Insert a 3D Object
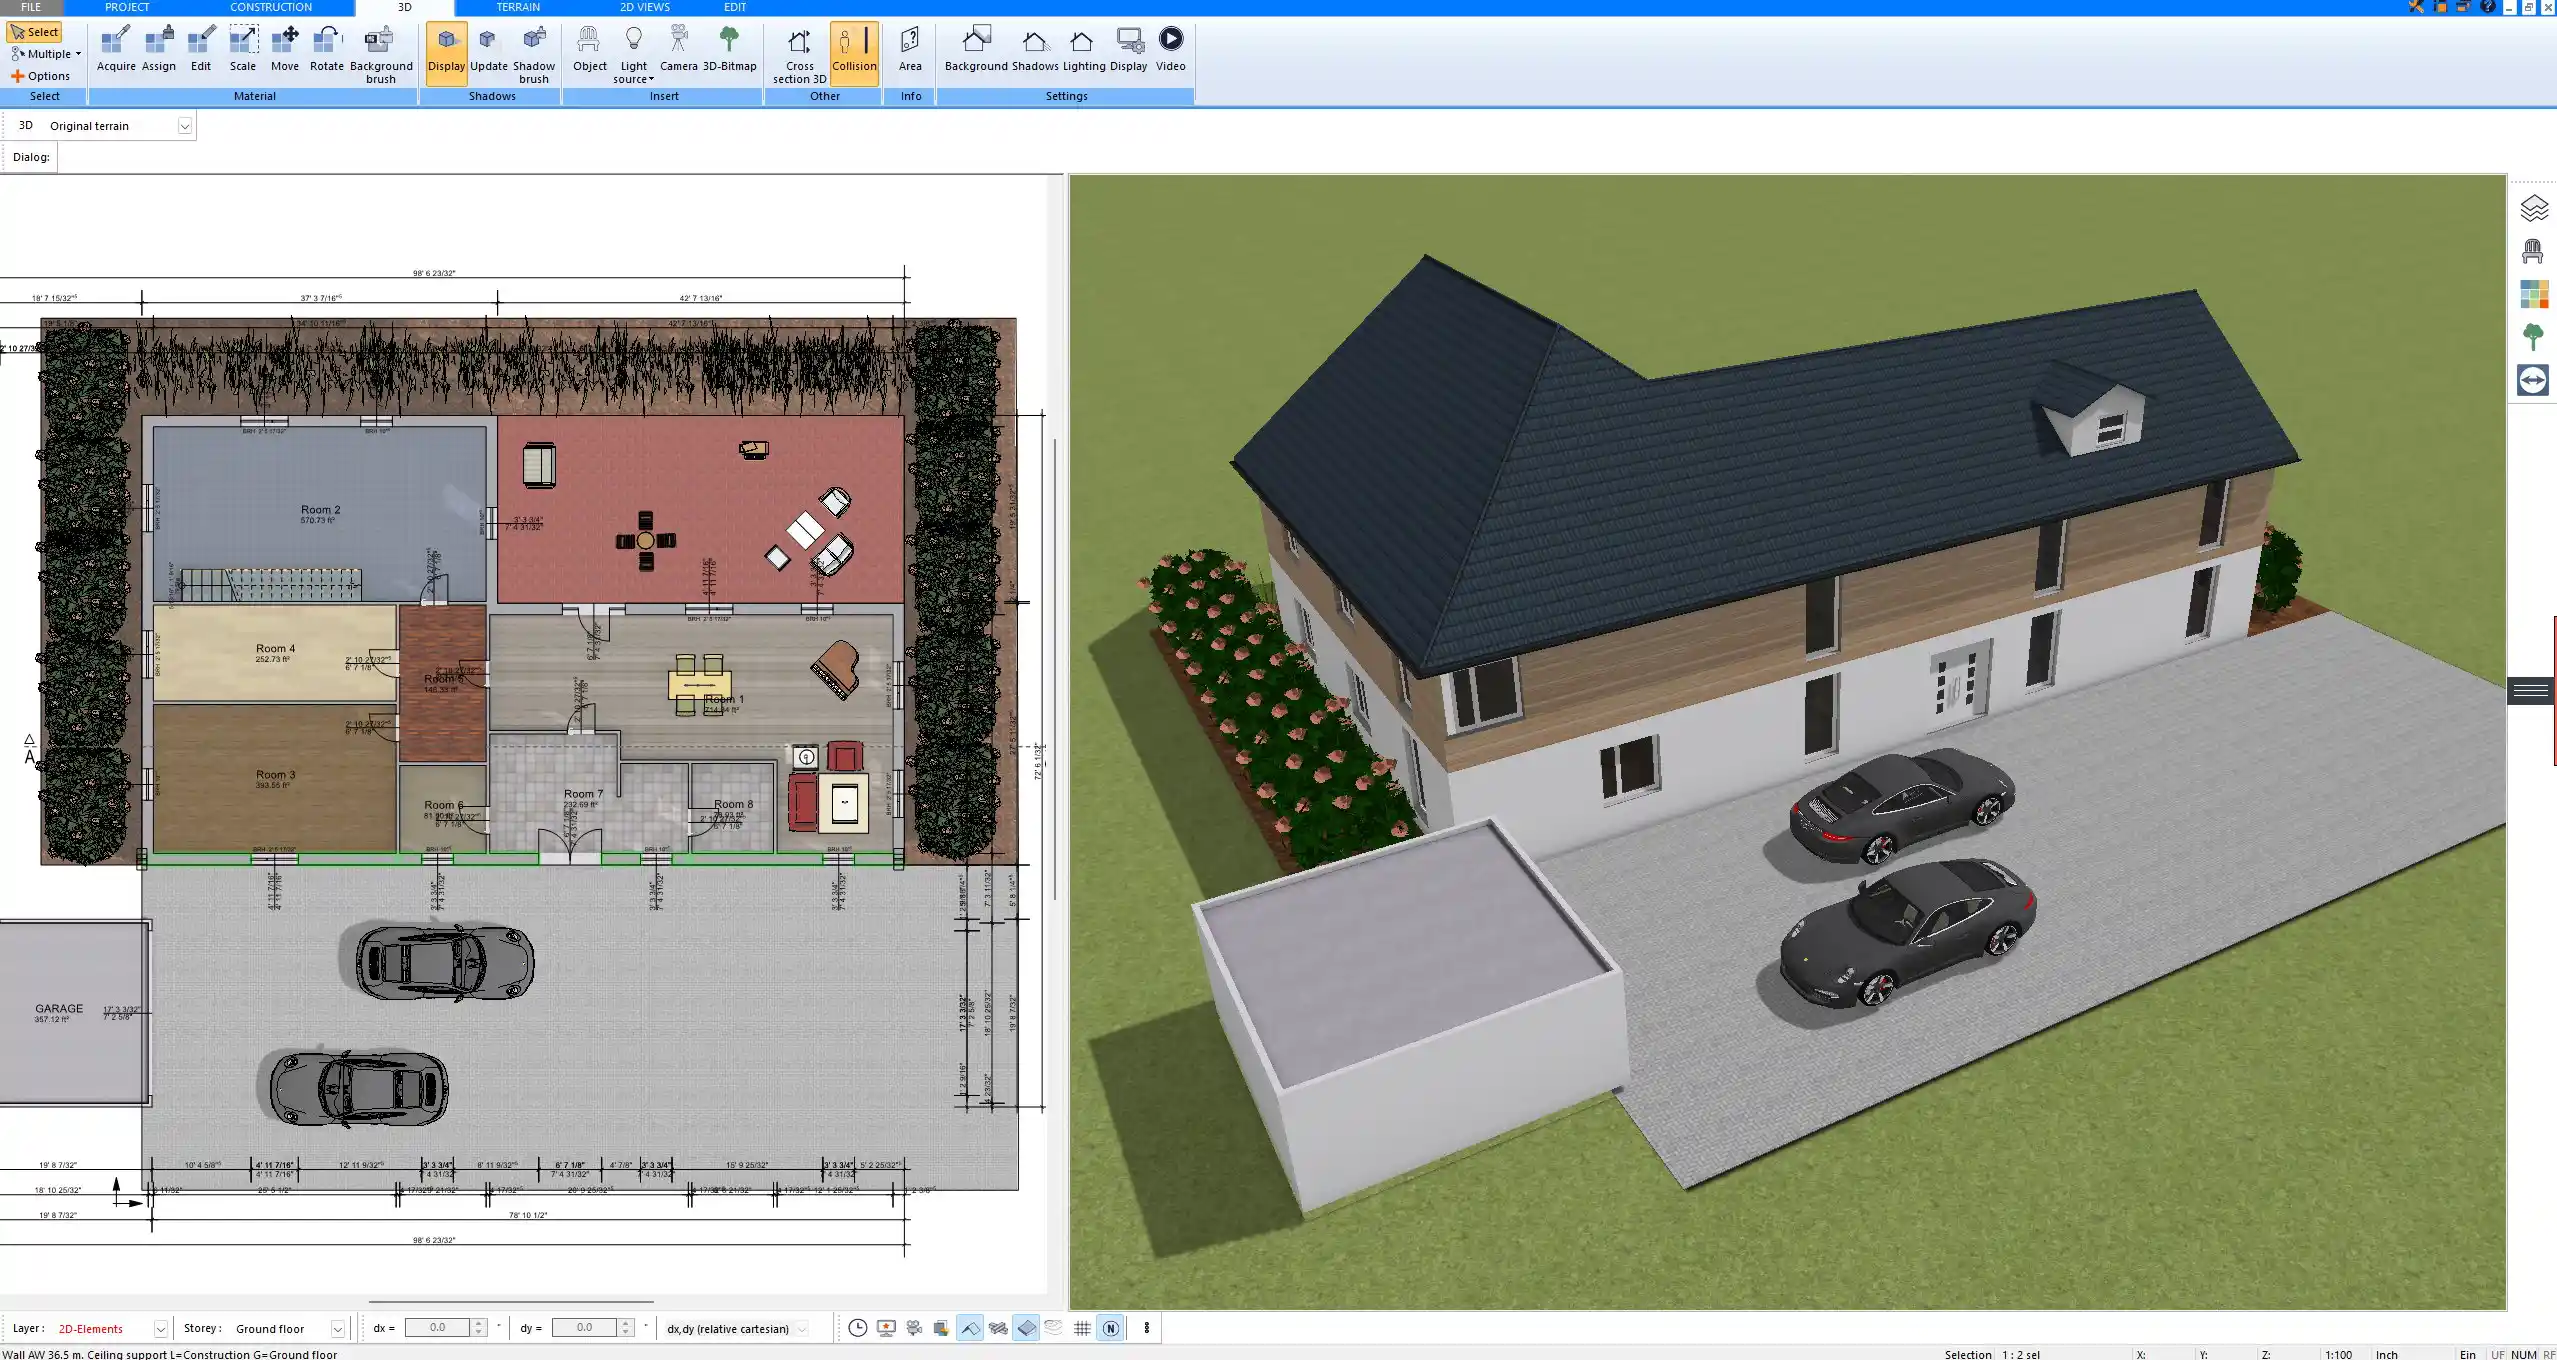2557x1360 pixels. [x=589, y=50]
